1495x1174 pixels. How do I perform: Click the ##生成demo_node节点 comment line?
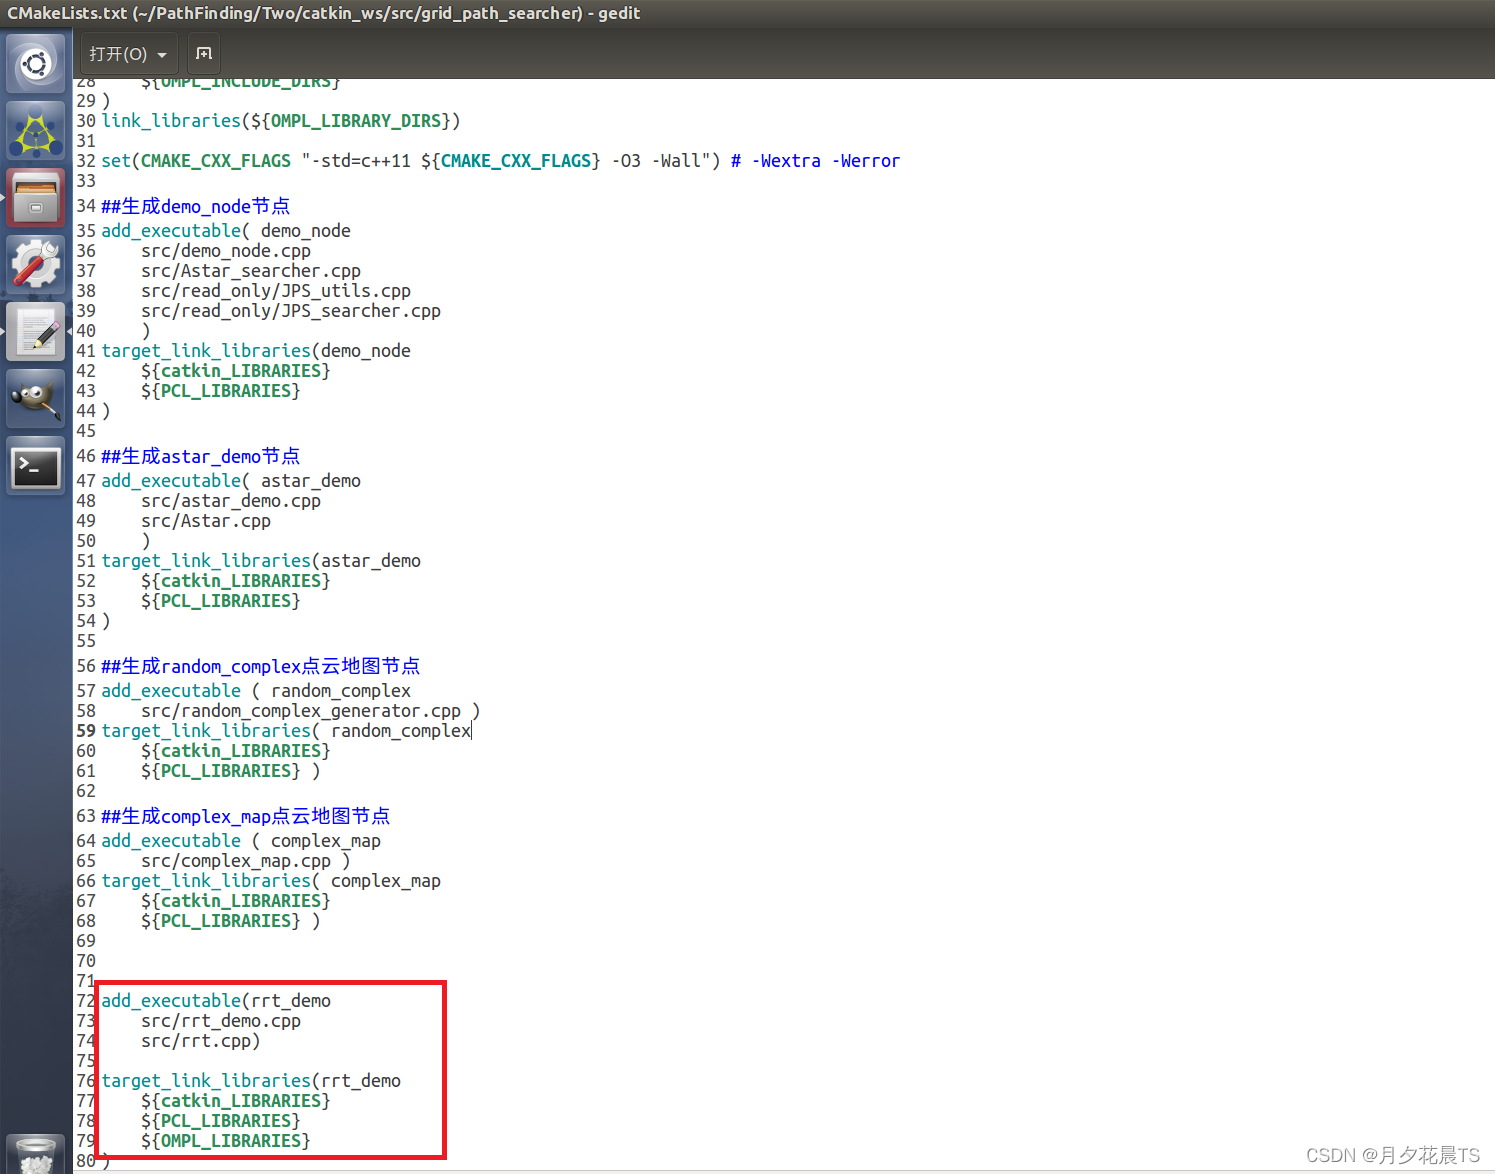pyautogui.click(x=196, y=206)
